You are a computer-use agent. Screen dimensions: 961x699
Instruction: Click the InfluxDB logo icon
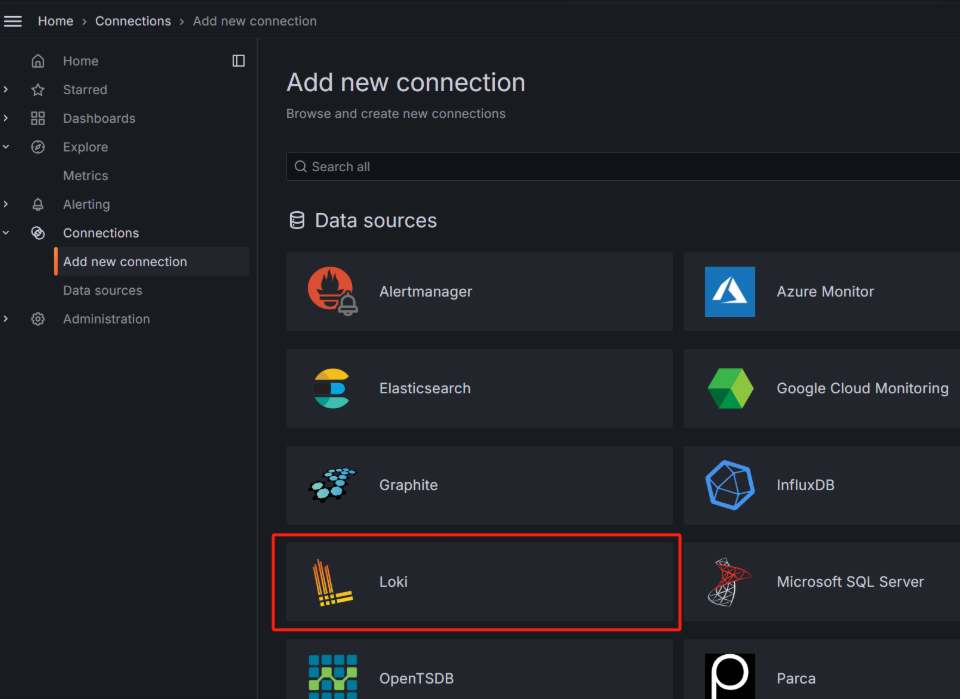pyautogui.click(x=729, y=485)
